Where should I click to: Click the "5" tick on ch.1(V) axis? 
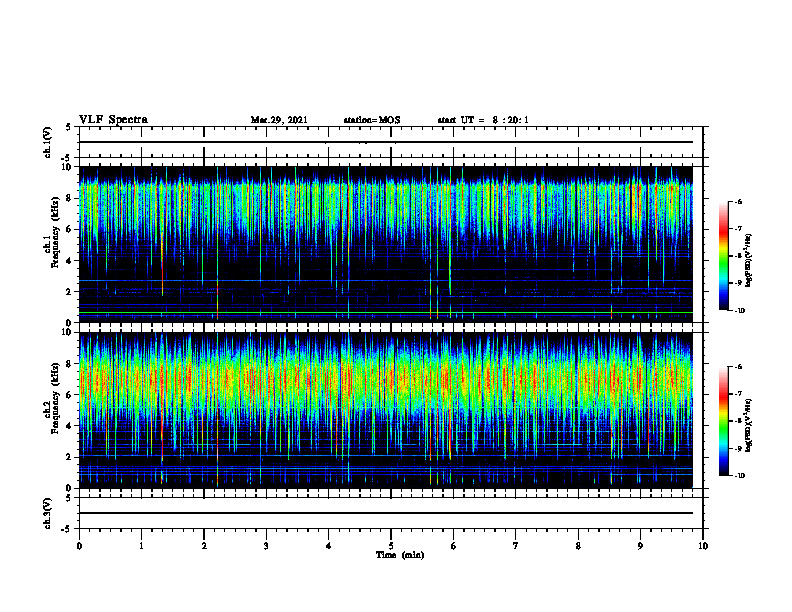[69, 127]
